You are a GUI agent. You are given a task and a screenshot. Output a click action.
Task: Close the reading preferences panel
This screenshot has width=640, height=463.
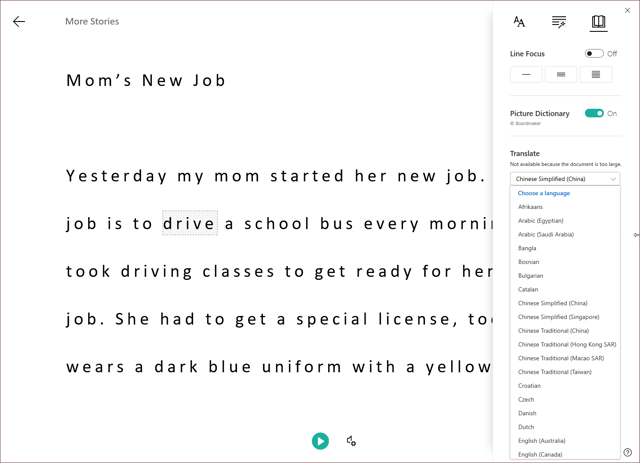(627, 11)
